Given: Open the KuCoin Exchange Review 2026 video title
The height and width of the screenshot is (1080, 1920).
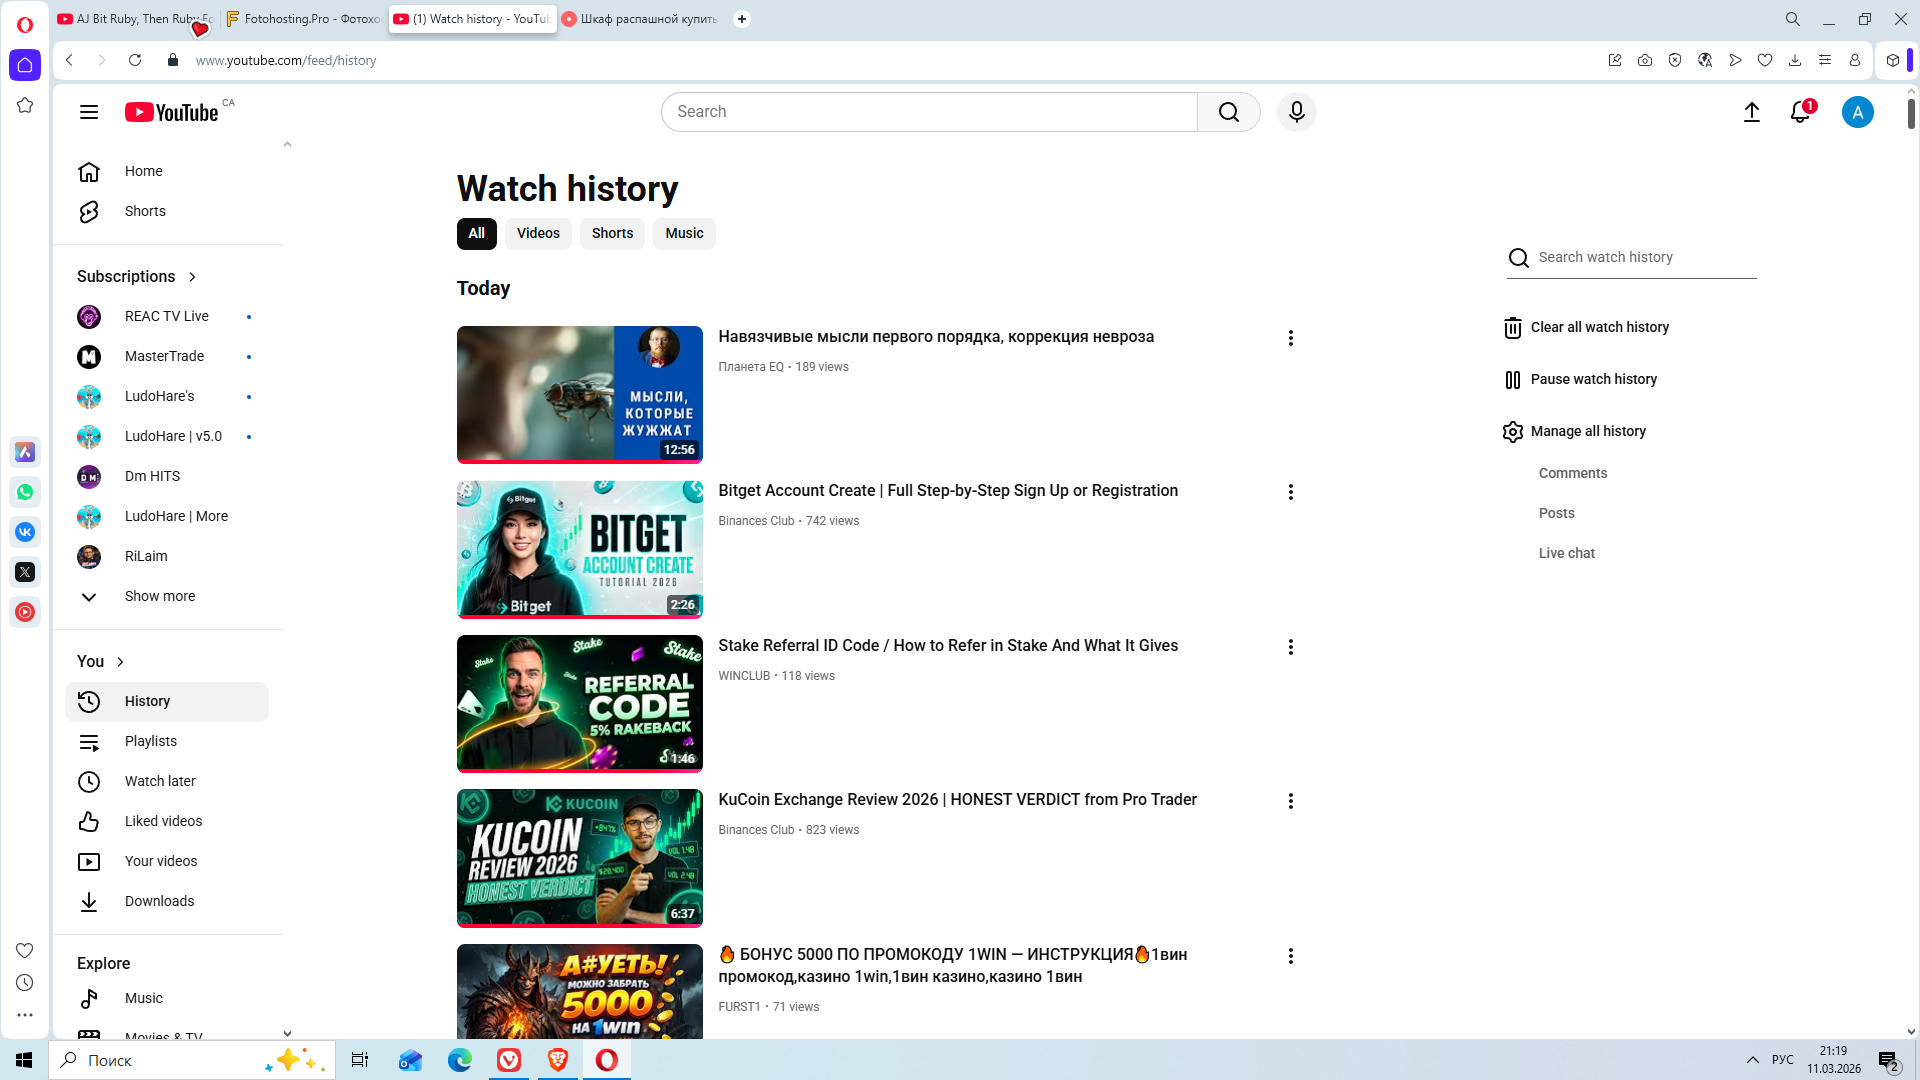Looking at the screenshot, I should click(957, 799).
